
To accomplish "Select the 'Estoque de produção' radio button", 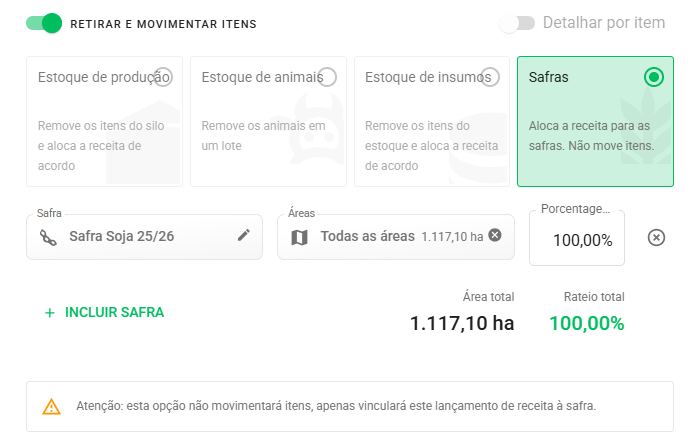I will [163, 77].
